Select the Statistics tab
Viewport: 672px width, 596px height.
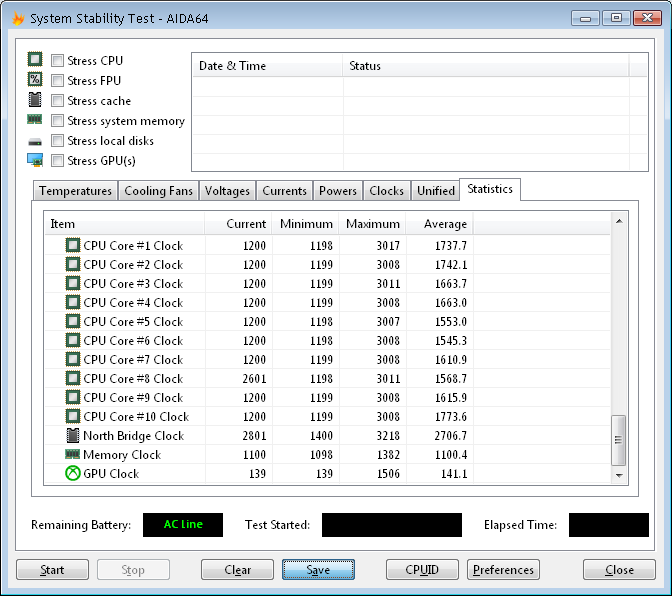coord(490,189)
